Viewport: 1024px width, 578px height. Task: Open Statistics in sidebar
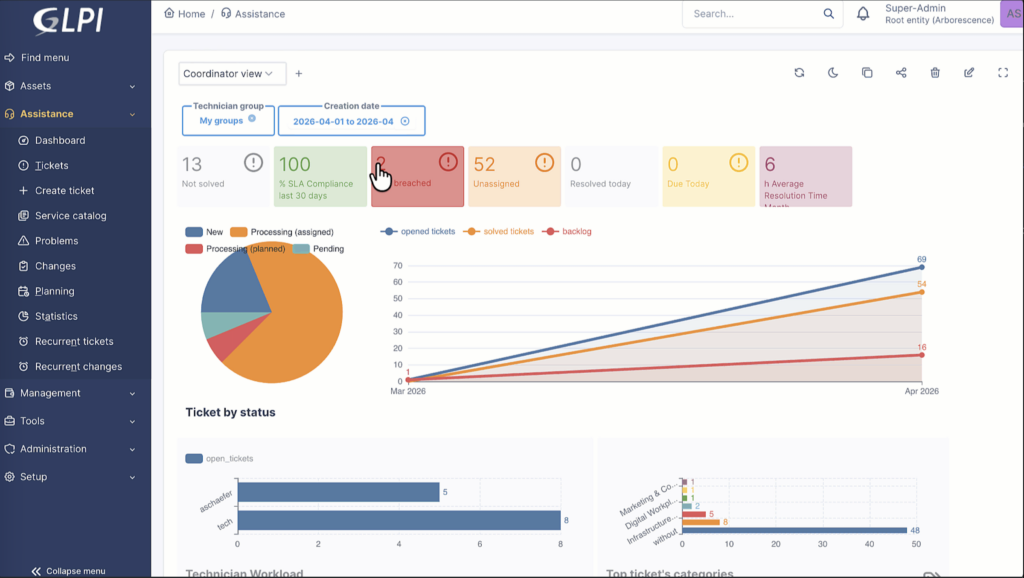pyautogui.click(x=56, y=316)
